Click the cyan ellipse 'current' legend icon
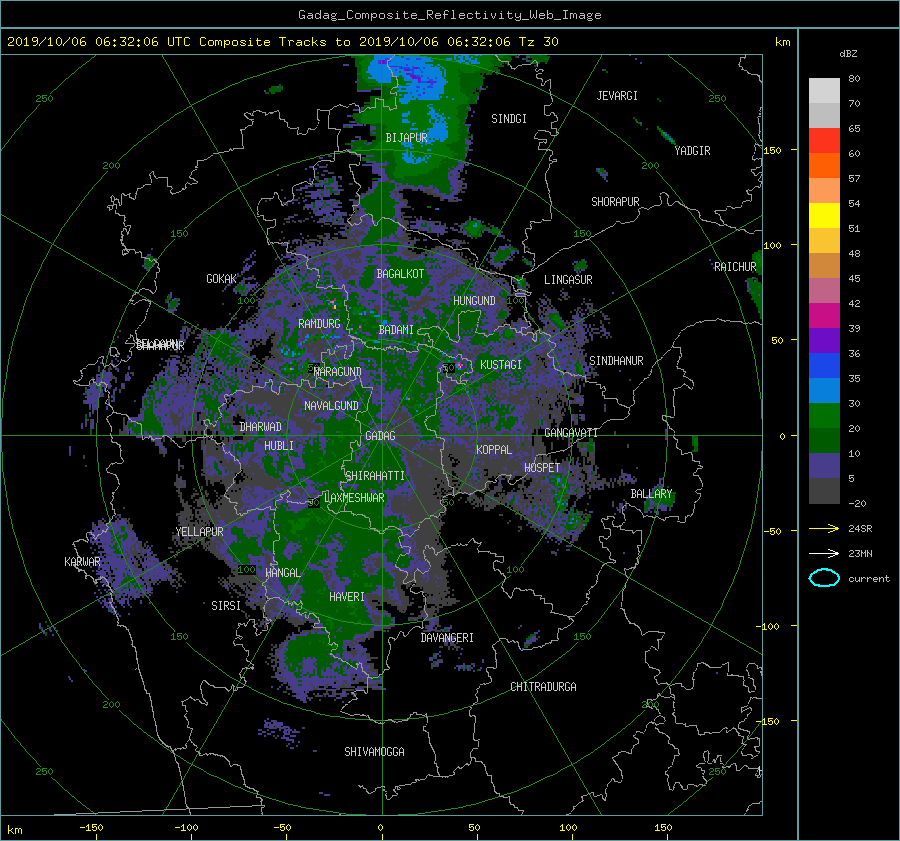This screenshot has height=841, width=900. coord(824,578)
